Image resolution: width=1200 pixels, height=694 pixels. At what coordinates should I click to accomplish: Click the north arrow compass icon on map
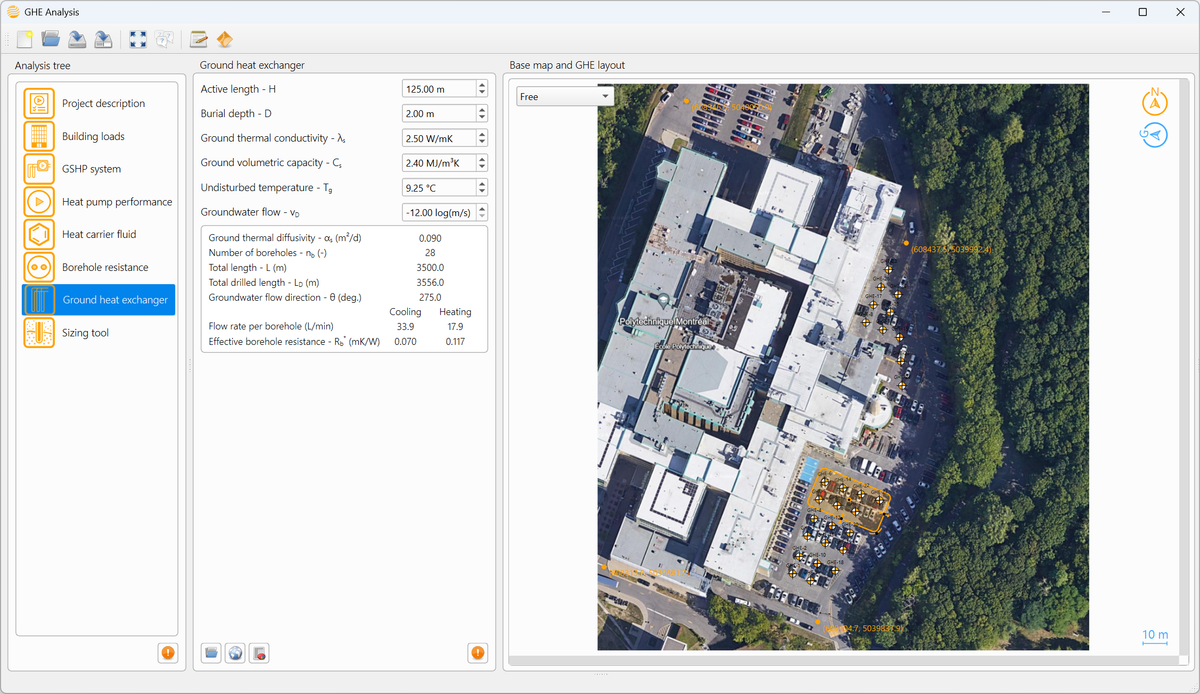click(1155, 102)
